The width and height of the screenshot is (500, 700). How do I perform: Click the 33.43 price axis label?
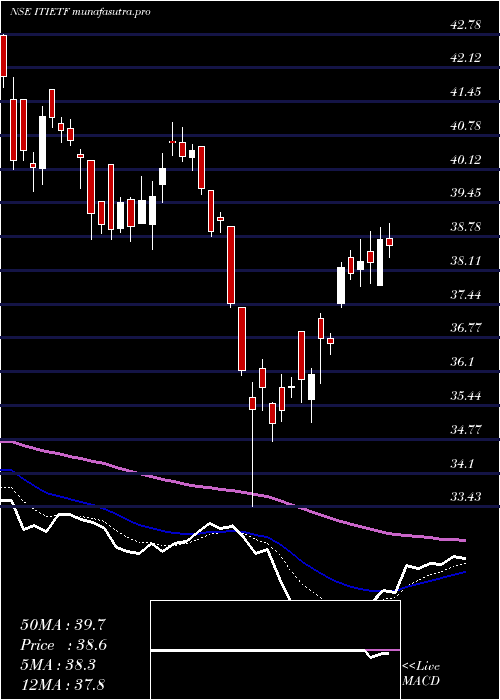point(466,497)
